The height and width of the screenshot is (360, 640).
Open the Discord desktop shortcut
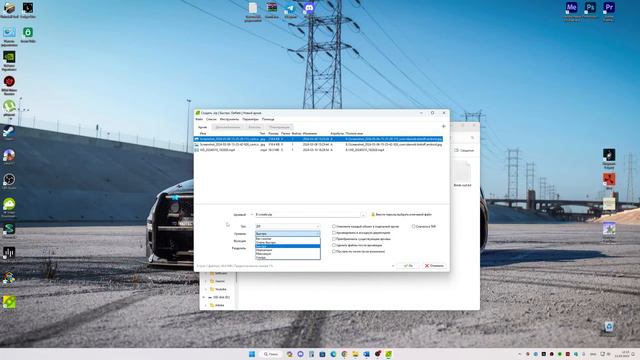(309, 8)
